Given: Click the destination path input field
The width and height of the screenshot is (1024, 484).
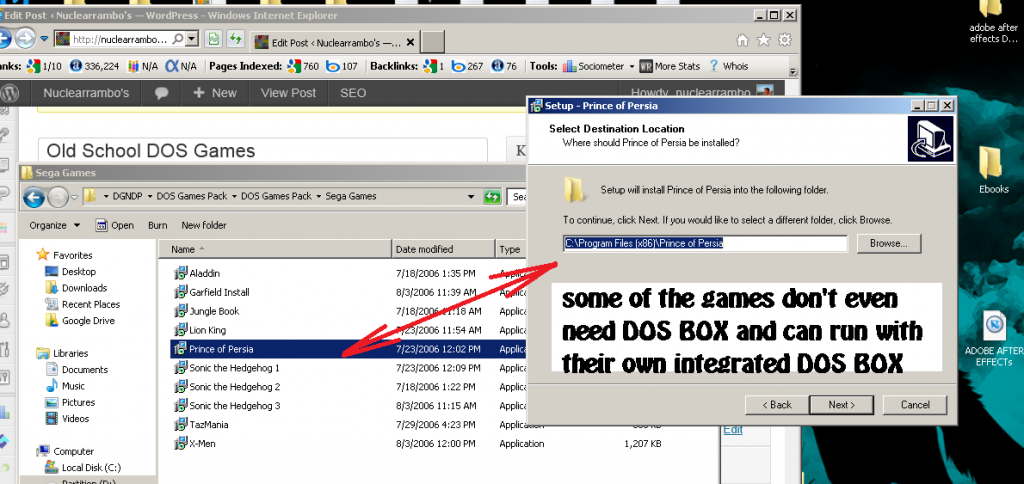Looking at the screenshot, I should (705, 244).
